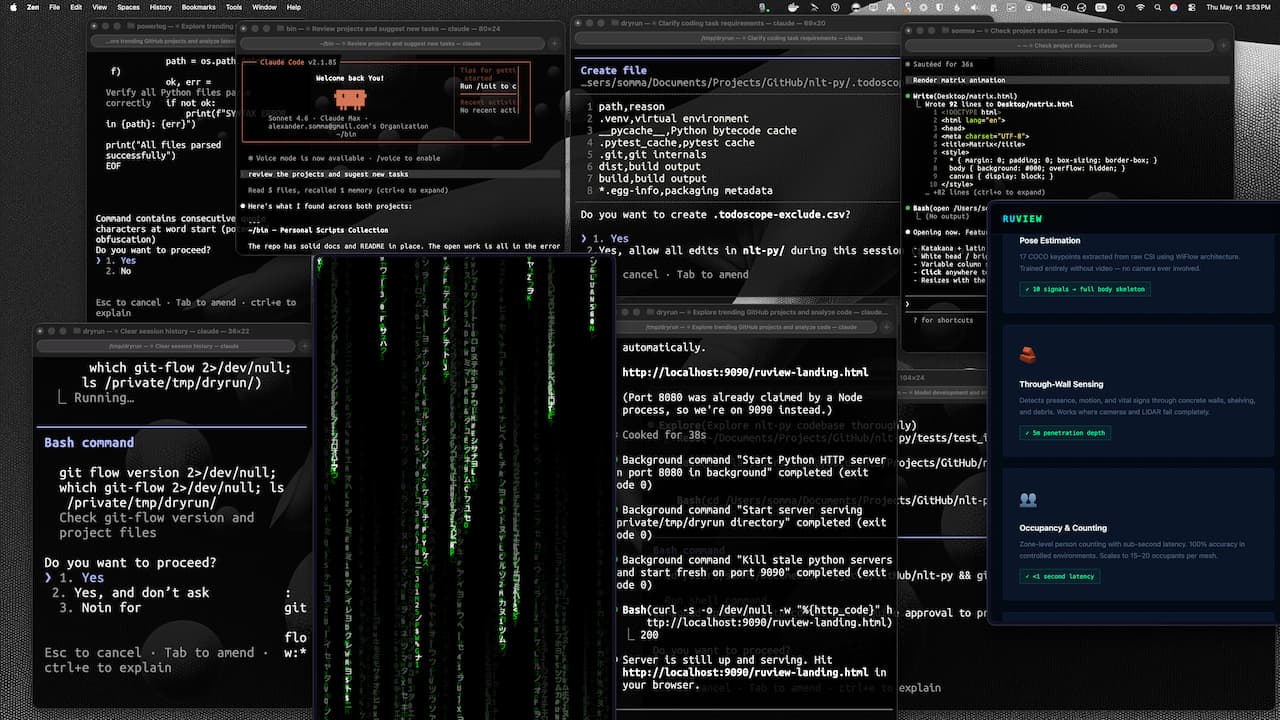The height and width of the screenshot is (720, 1280).
Task: Open the Wi-Fi status menu
Action: (1140, 7)
